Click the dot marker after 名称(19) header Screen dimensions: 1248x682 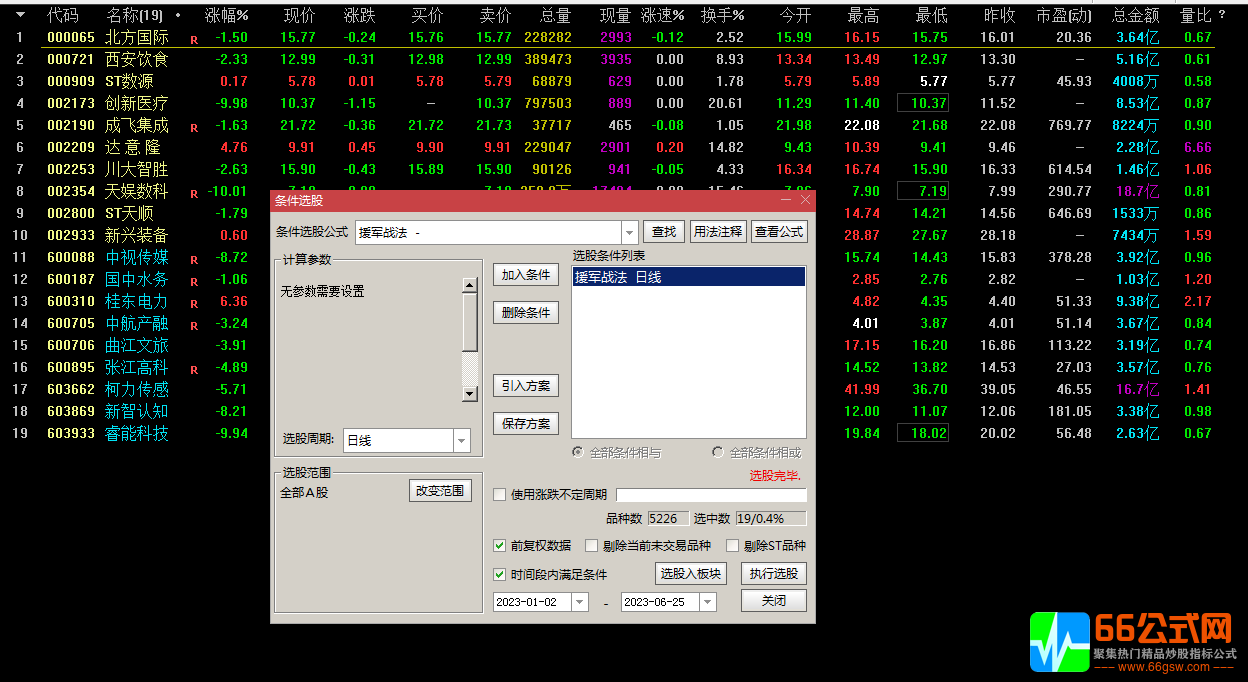pyautogui.click(x=178, y=15)
